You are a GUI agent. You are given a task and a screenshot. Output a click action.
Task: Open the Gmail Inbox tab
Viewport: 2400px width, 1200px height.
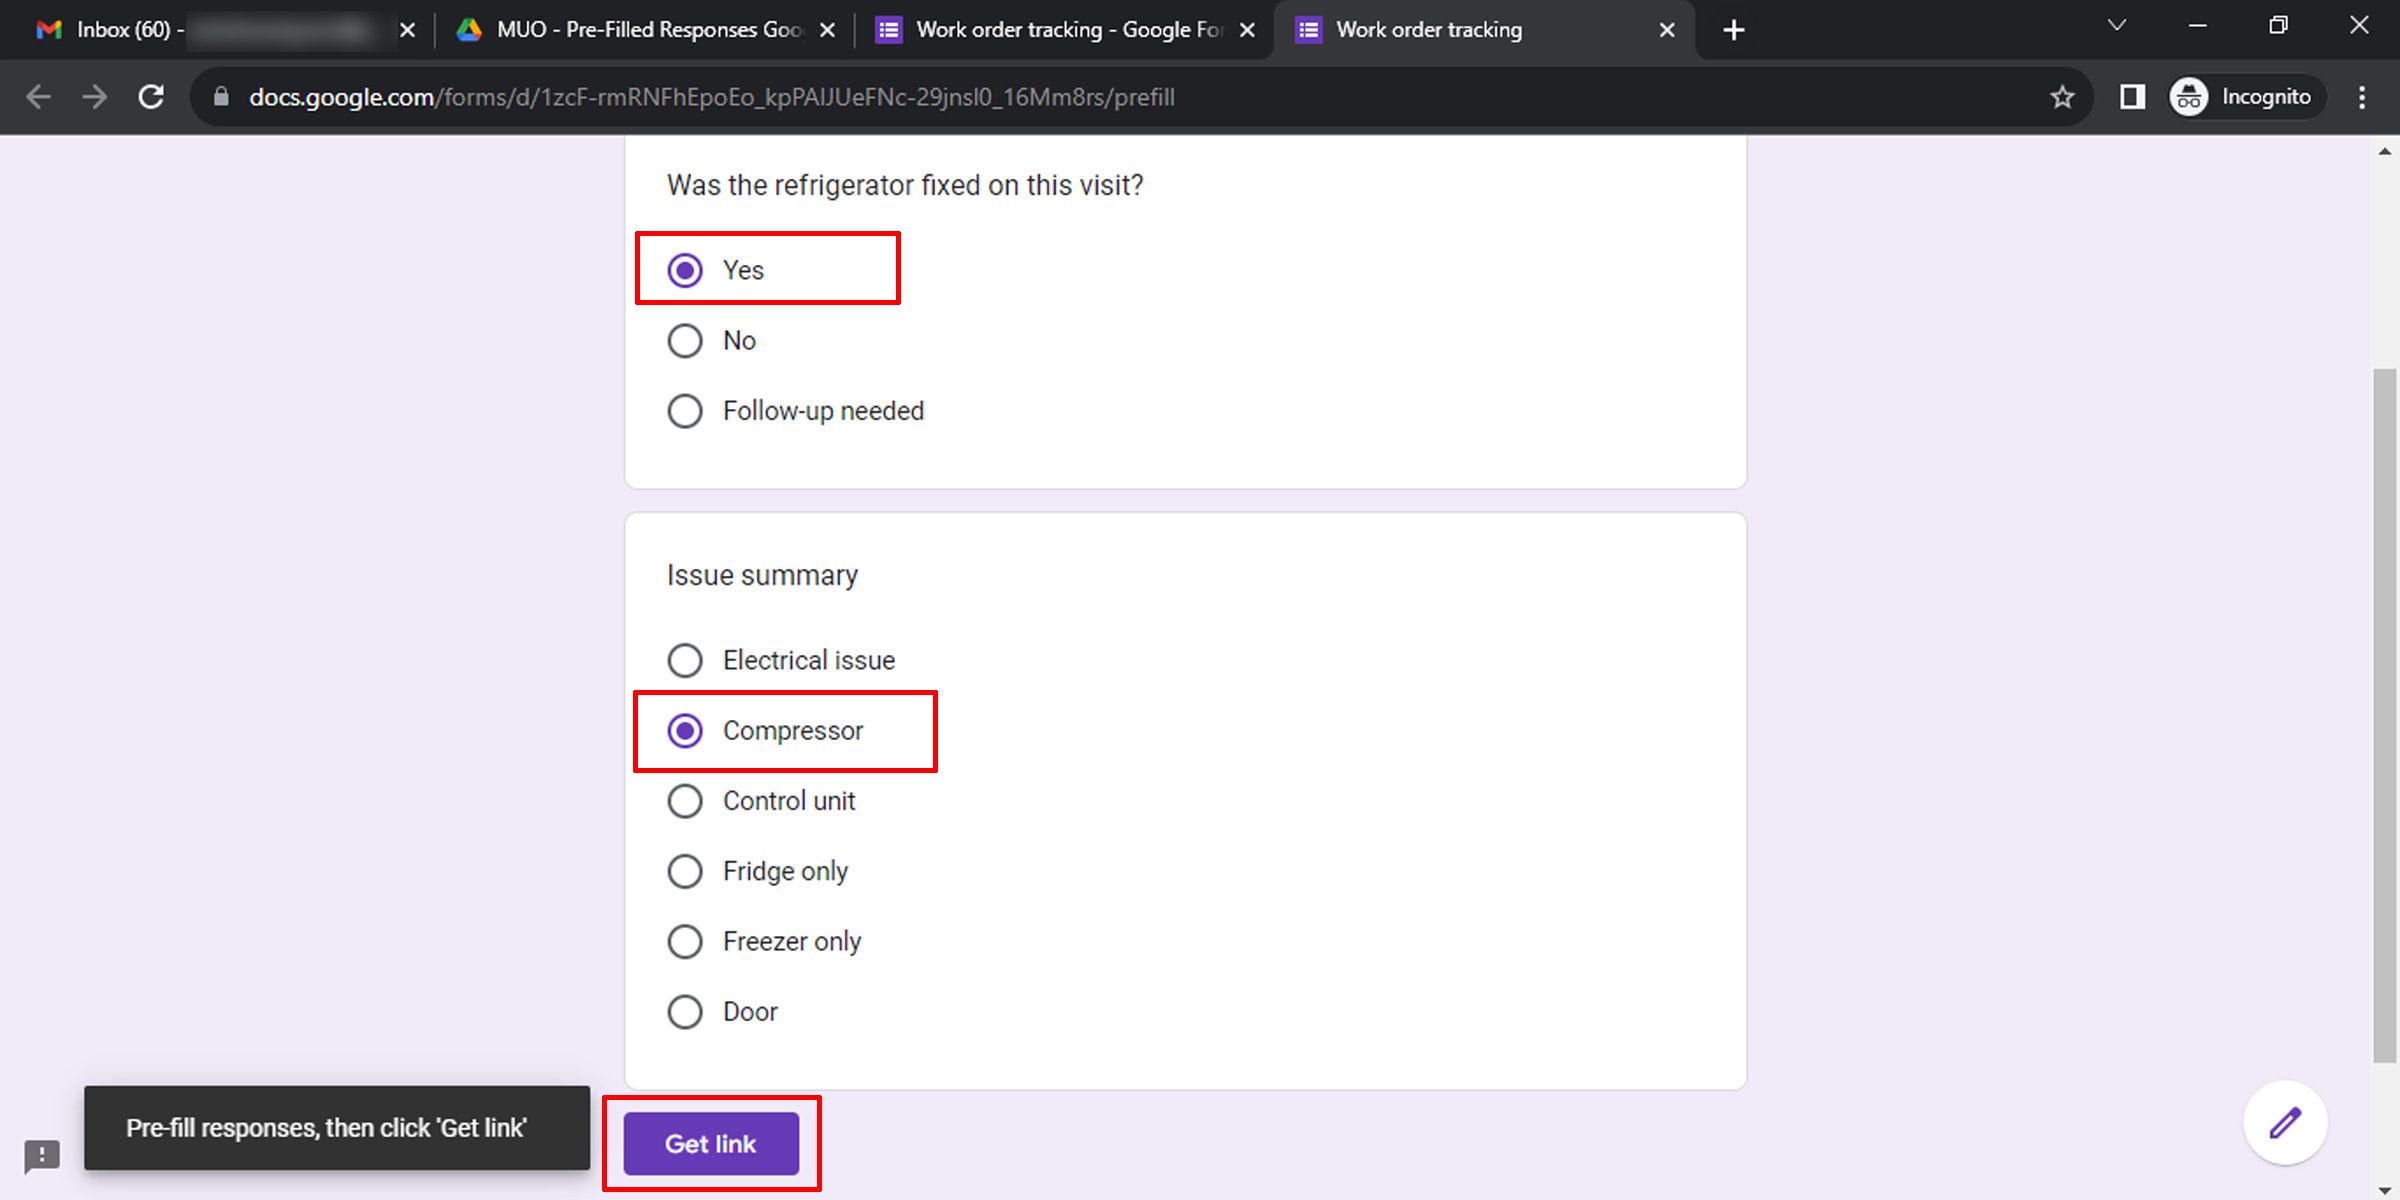click(200, 29)
